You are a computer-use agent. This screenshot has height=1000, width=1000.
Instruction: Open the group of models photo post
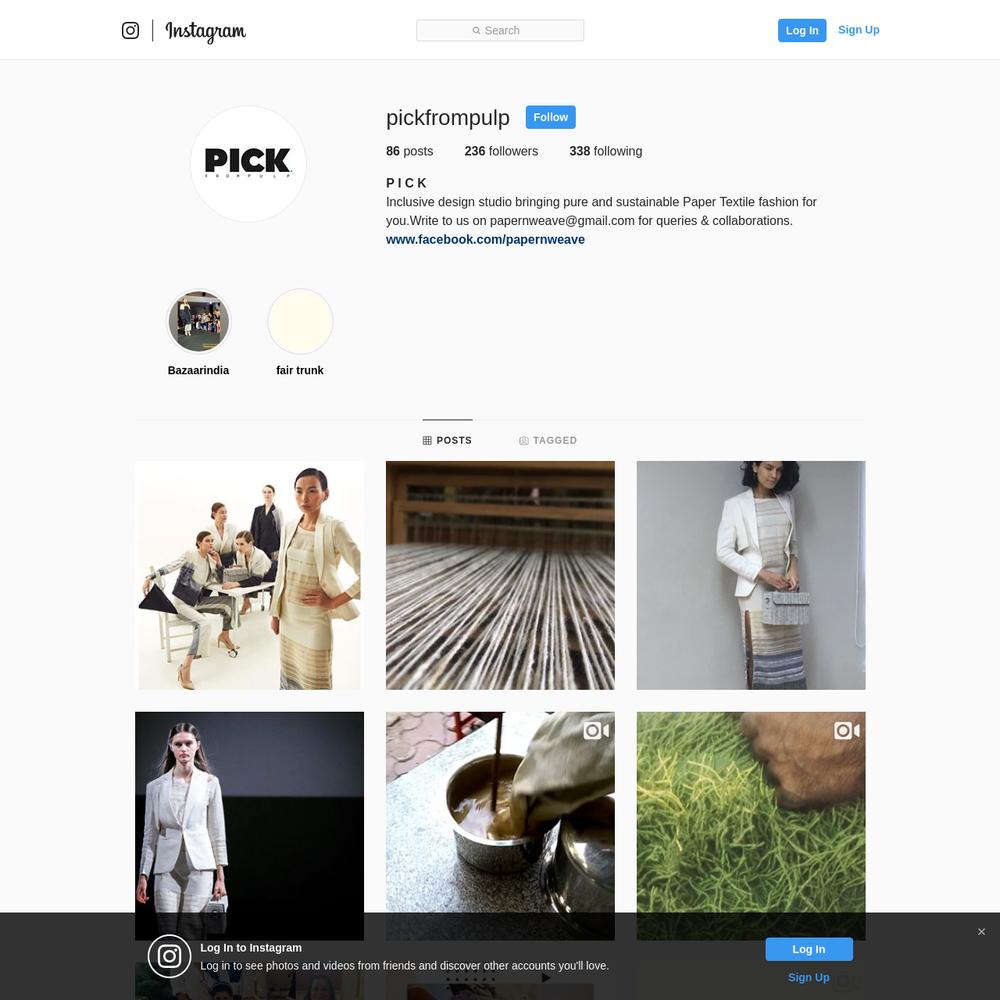pos(249,575)
